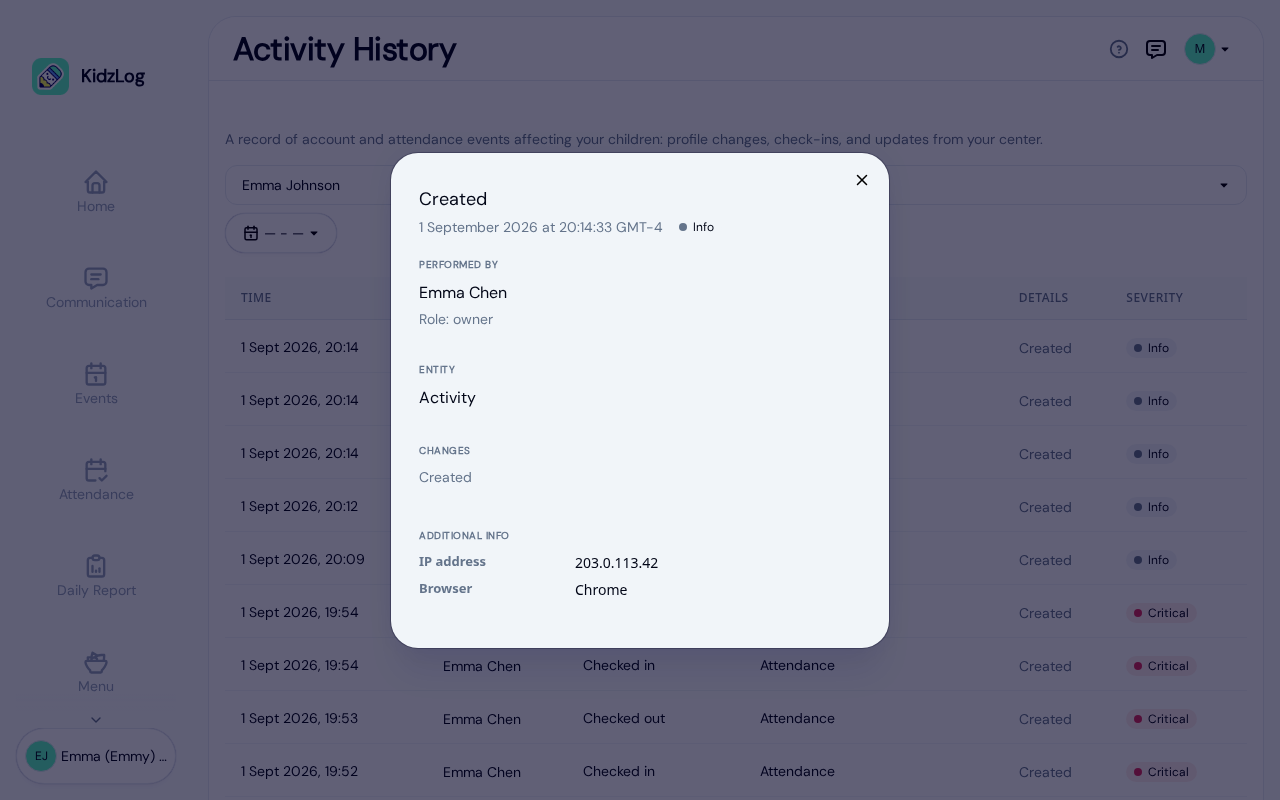Viewport: 1280px width, 800px height.
Task: Expand more sidebar items chevron
Action: tap(96, 719)
